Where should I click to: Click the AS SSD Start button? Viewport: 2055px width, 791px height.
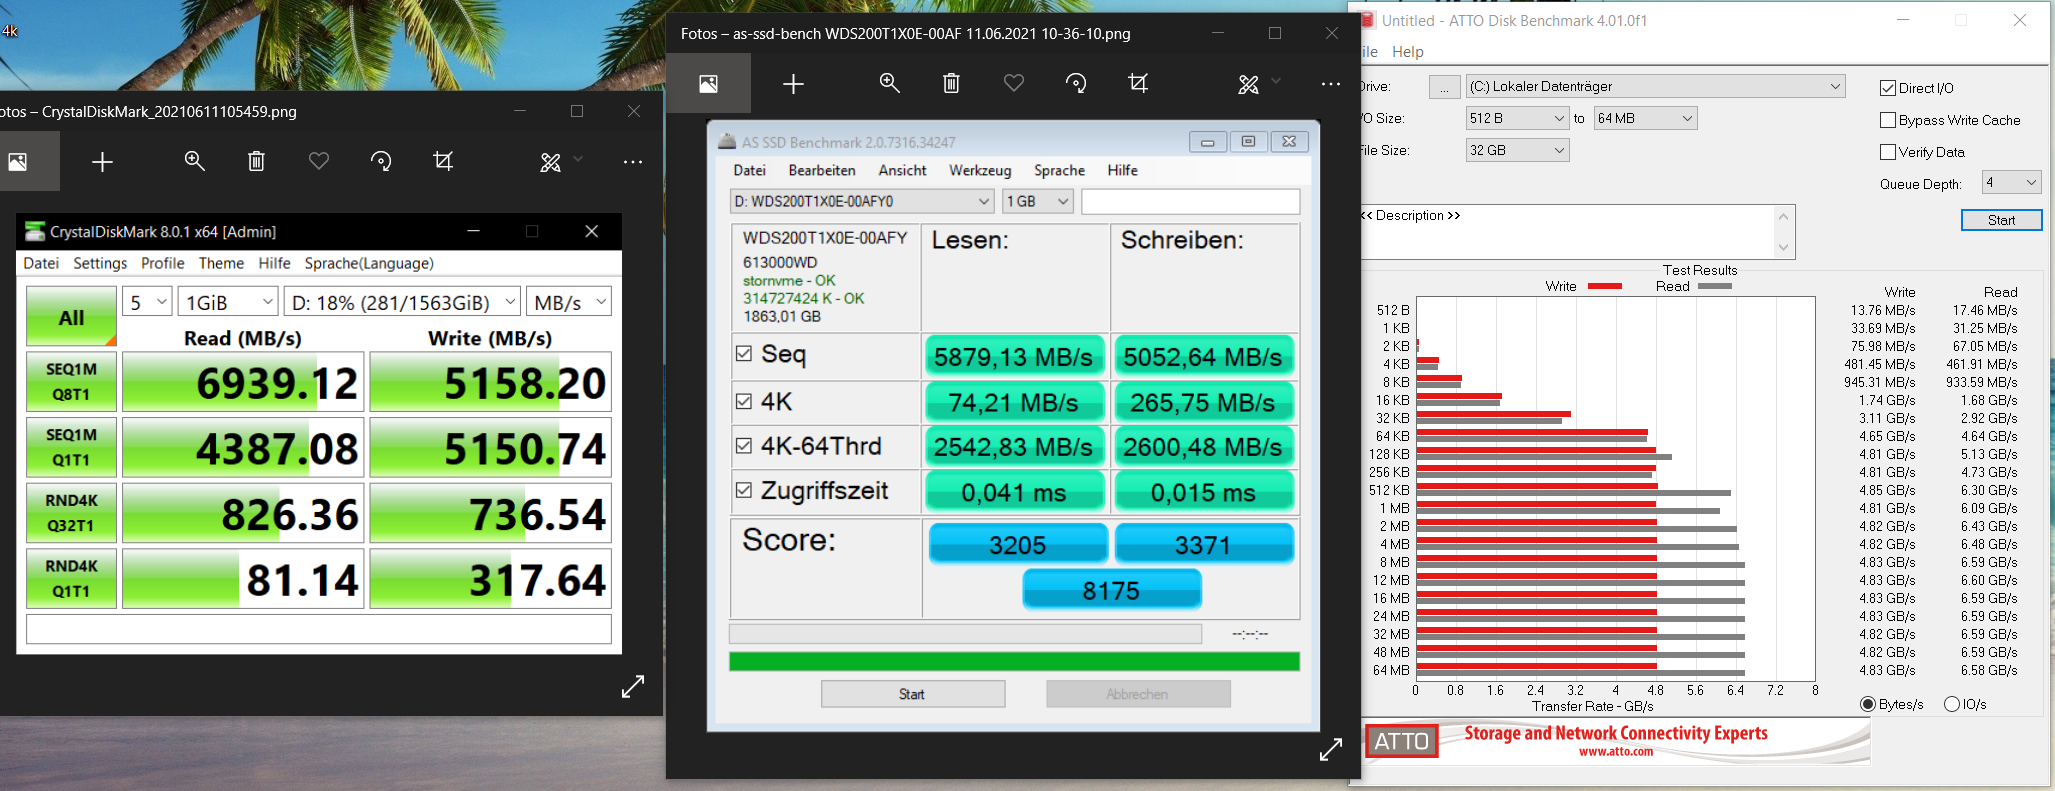click(x=912, y=694)
